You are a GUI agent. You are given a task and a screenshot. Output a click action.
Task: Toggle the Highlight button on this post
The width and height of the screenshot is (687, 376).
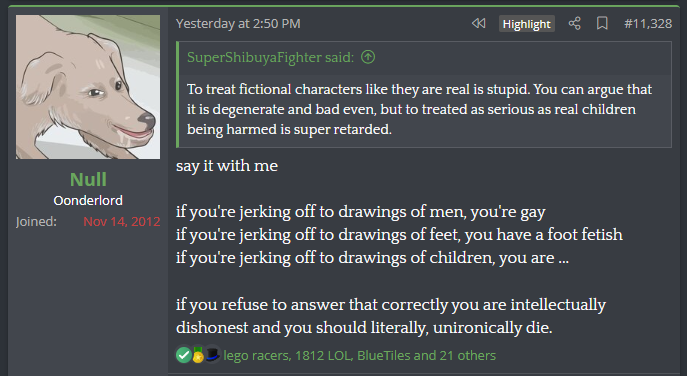tap(527, 24)
